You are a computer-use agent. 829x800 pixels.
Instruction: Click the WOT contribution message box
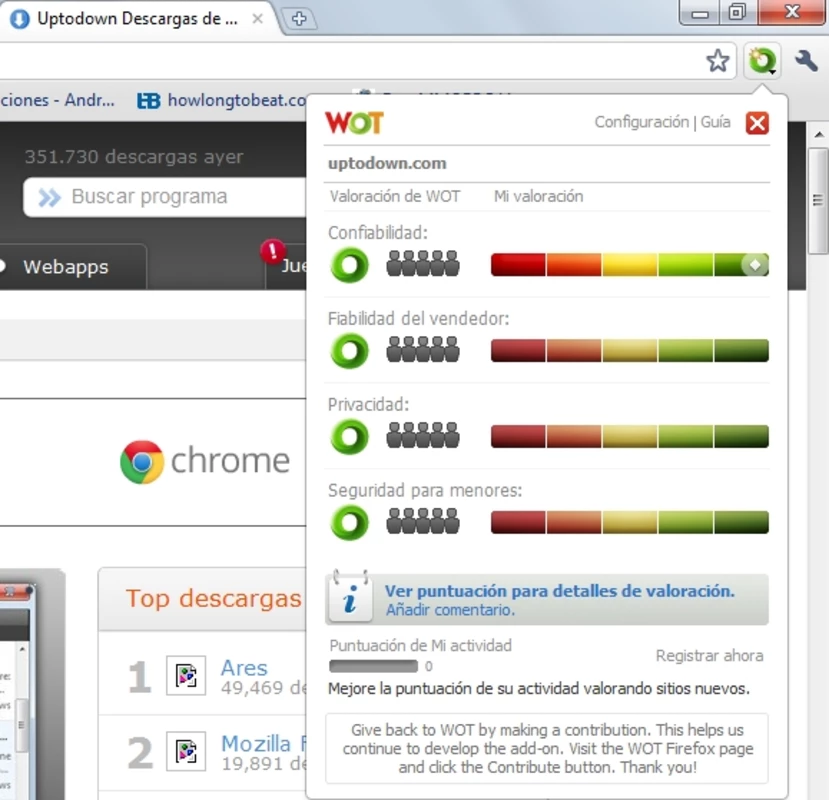[547, 748]
